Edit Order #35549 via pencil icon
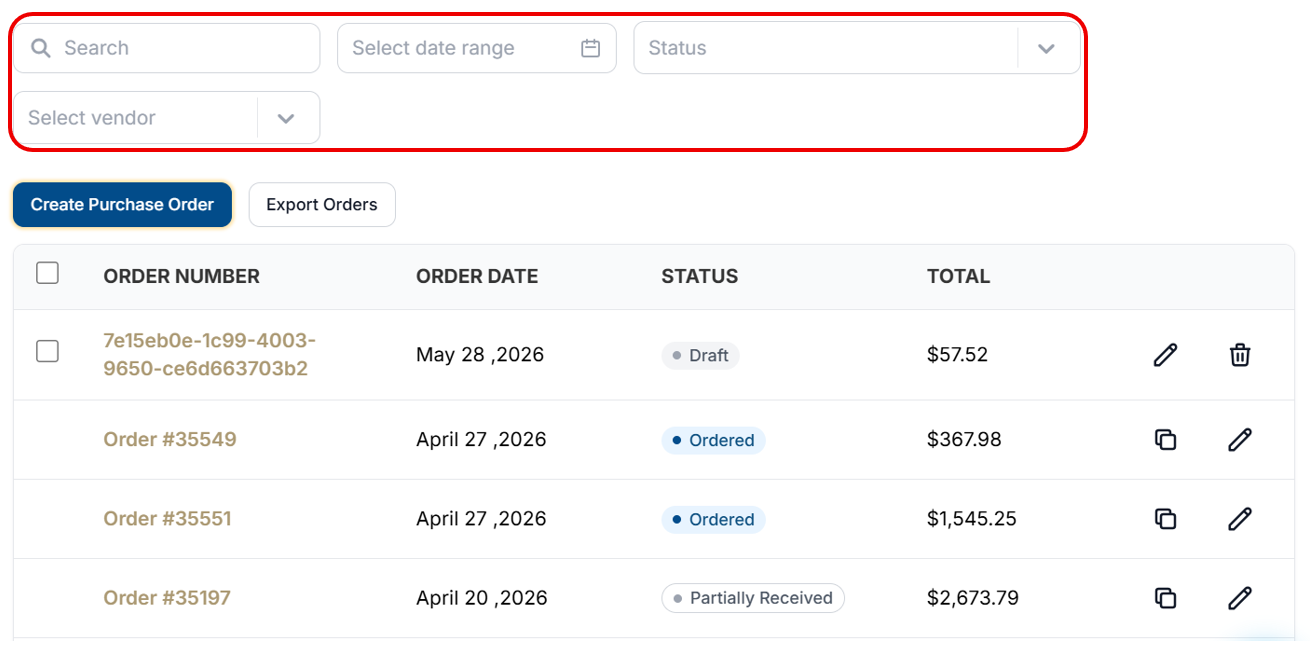 pos(1240,439)
